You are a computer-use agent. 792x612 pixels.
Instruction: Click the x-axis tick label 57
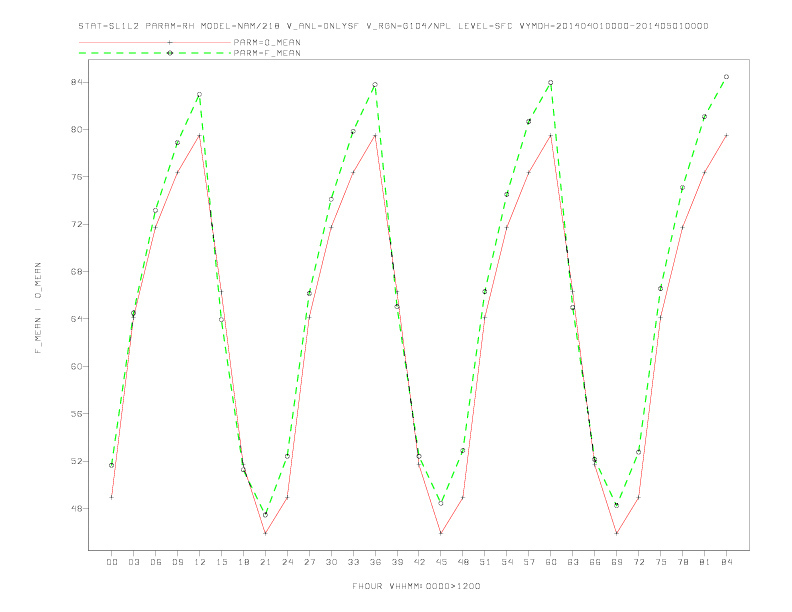point(529,562)
